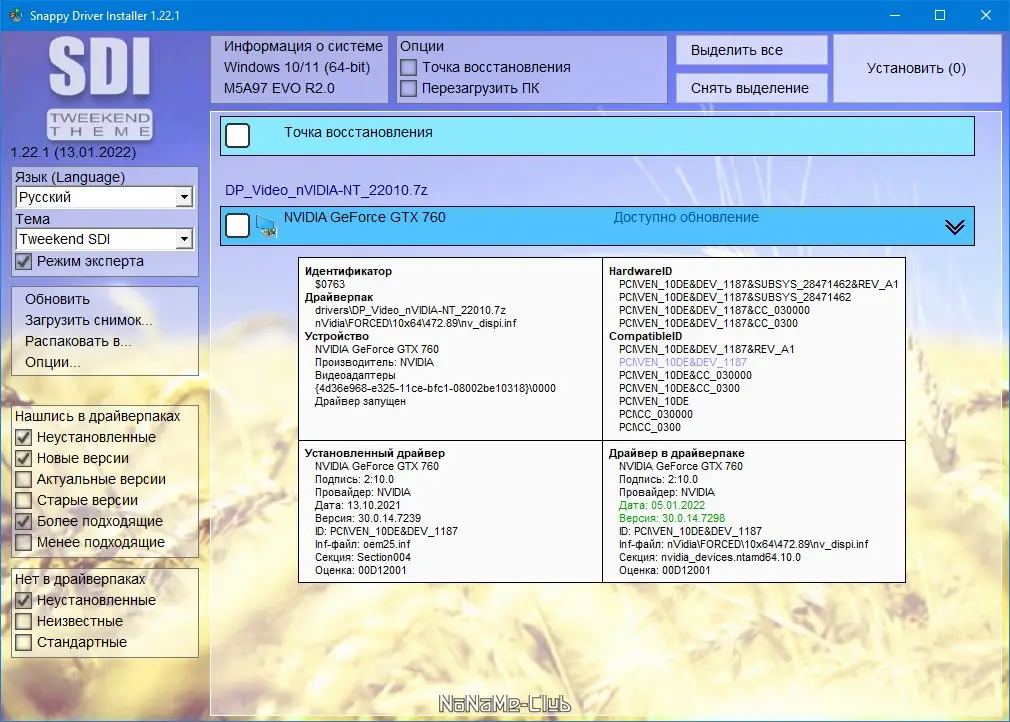1010x722 pixels.
Task: Maximize the Snappy Driver Installer window
Action: coord(940,15)
